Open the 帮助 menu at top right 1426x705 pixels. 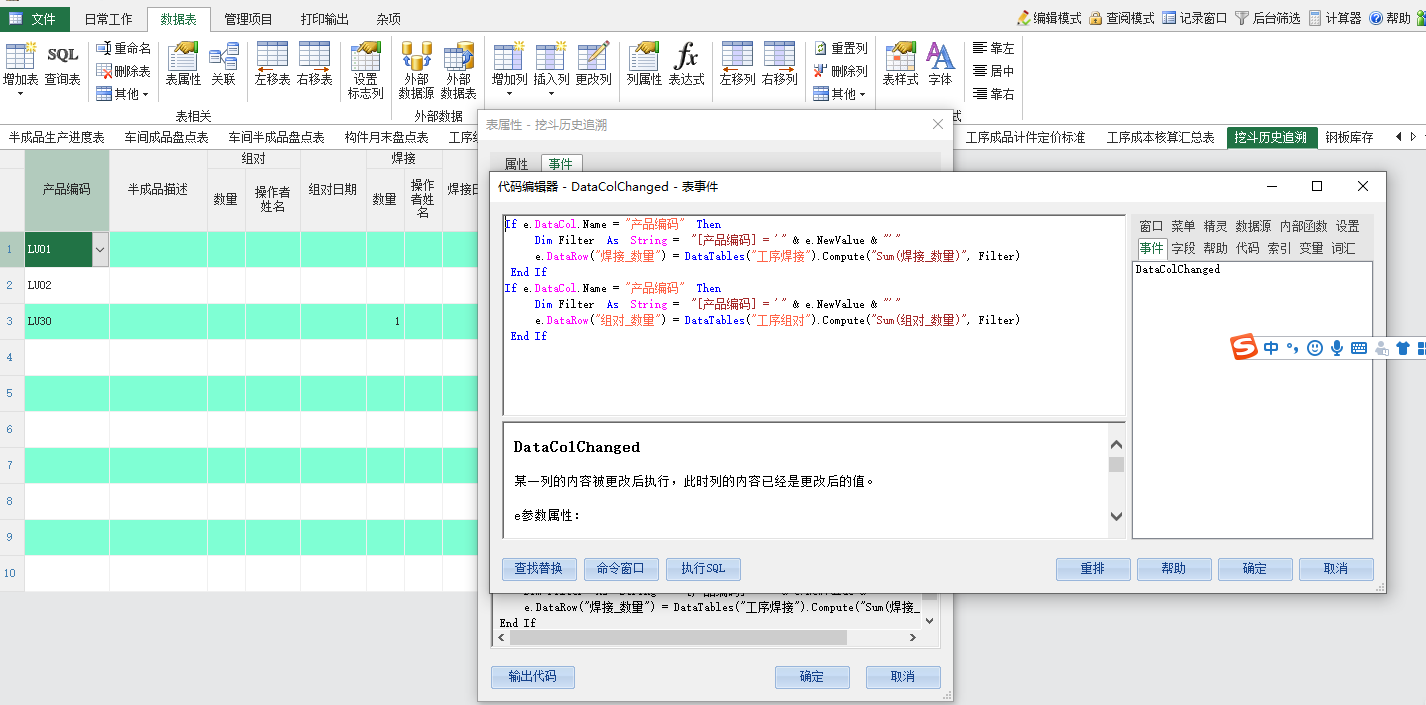coord(1390,18)
